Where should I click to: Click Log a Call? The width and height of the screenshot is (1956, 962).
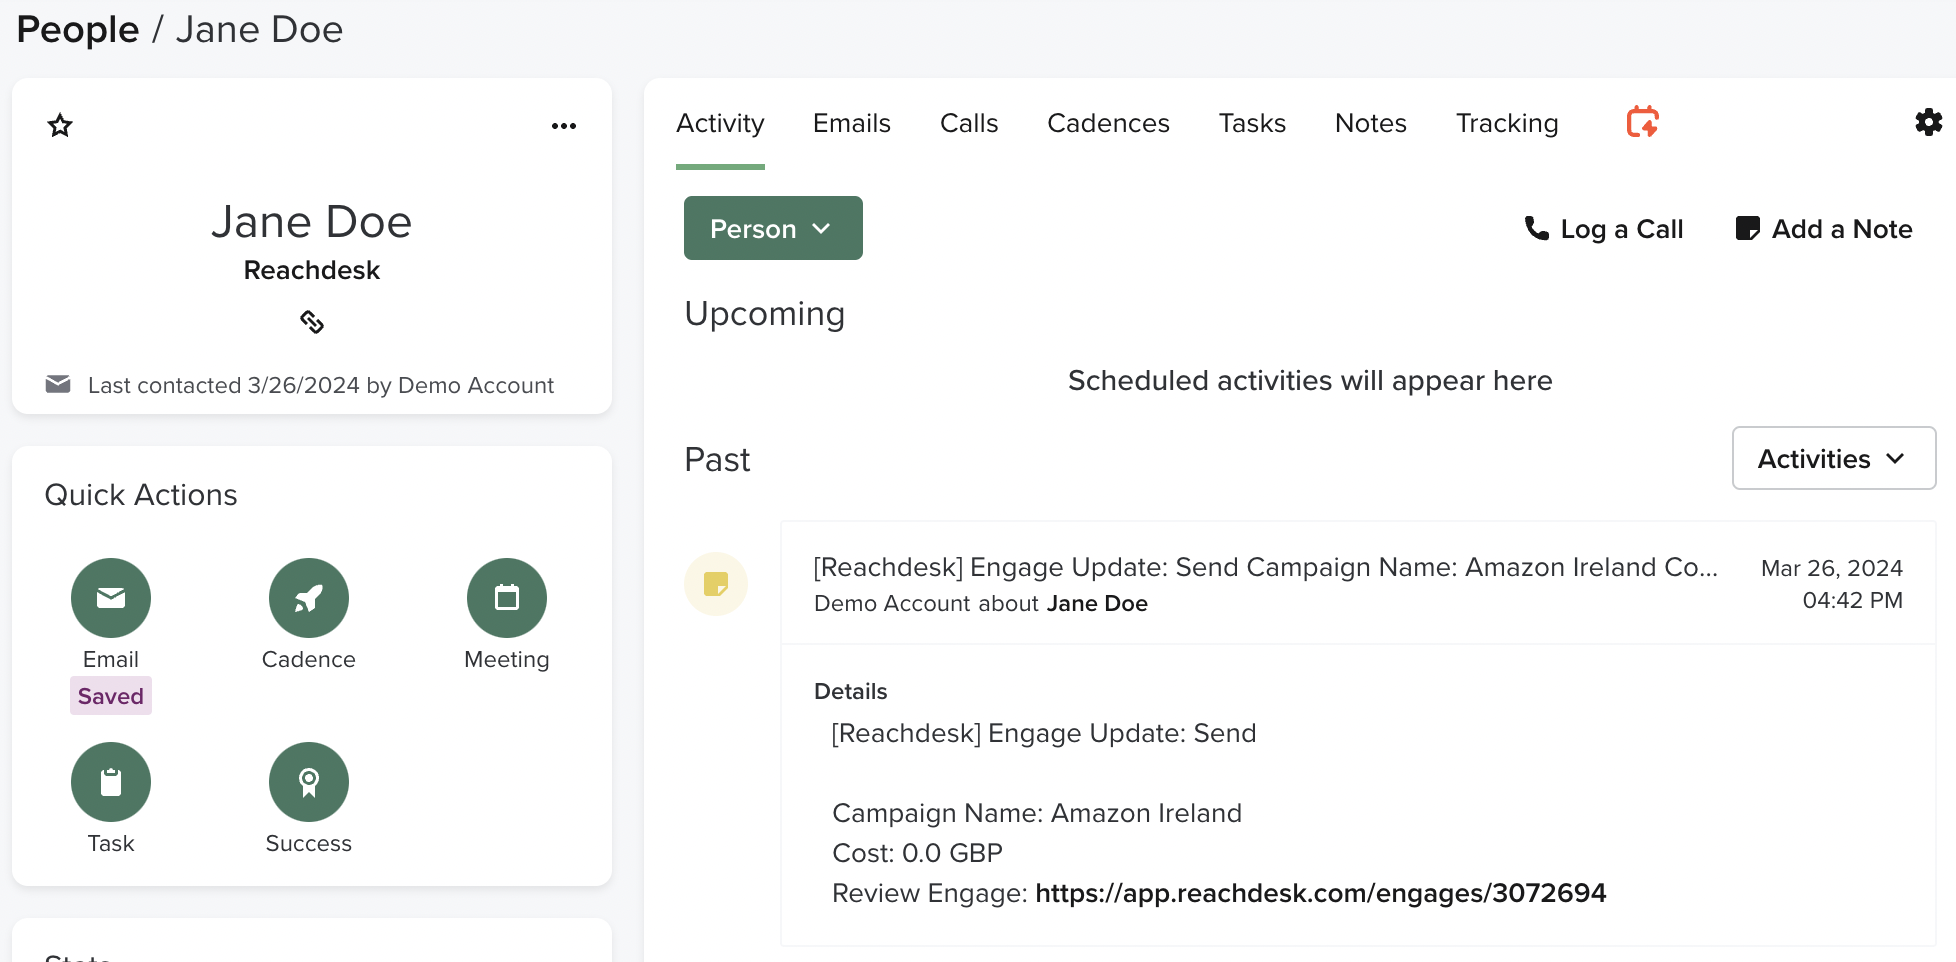(x=1604, y=229)
